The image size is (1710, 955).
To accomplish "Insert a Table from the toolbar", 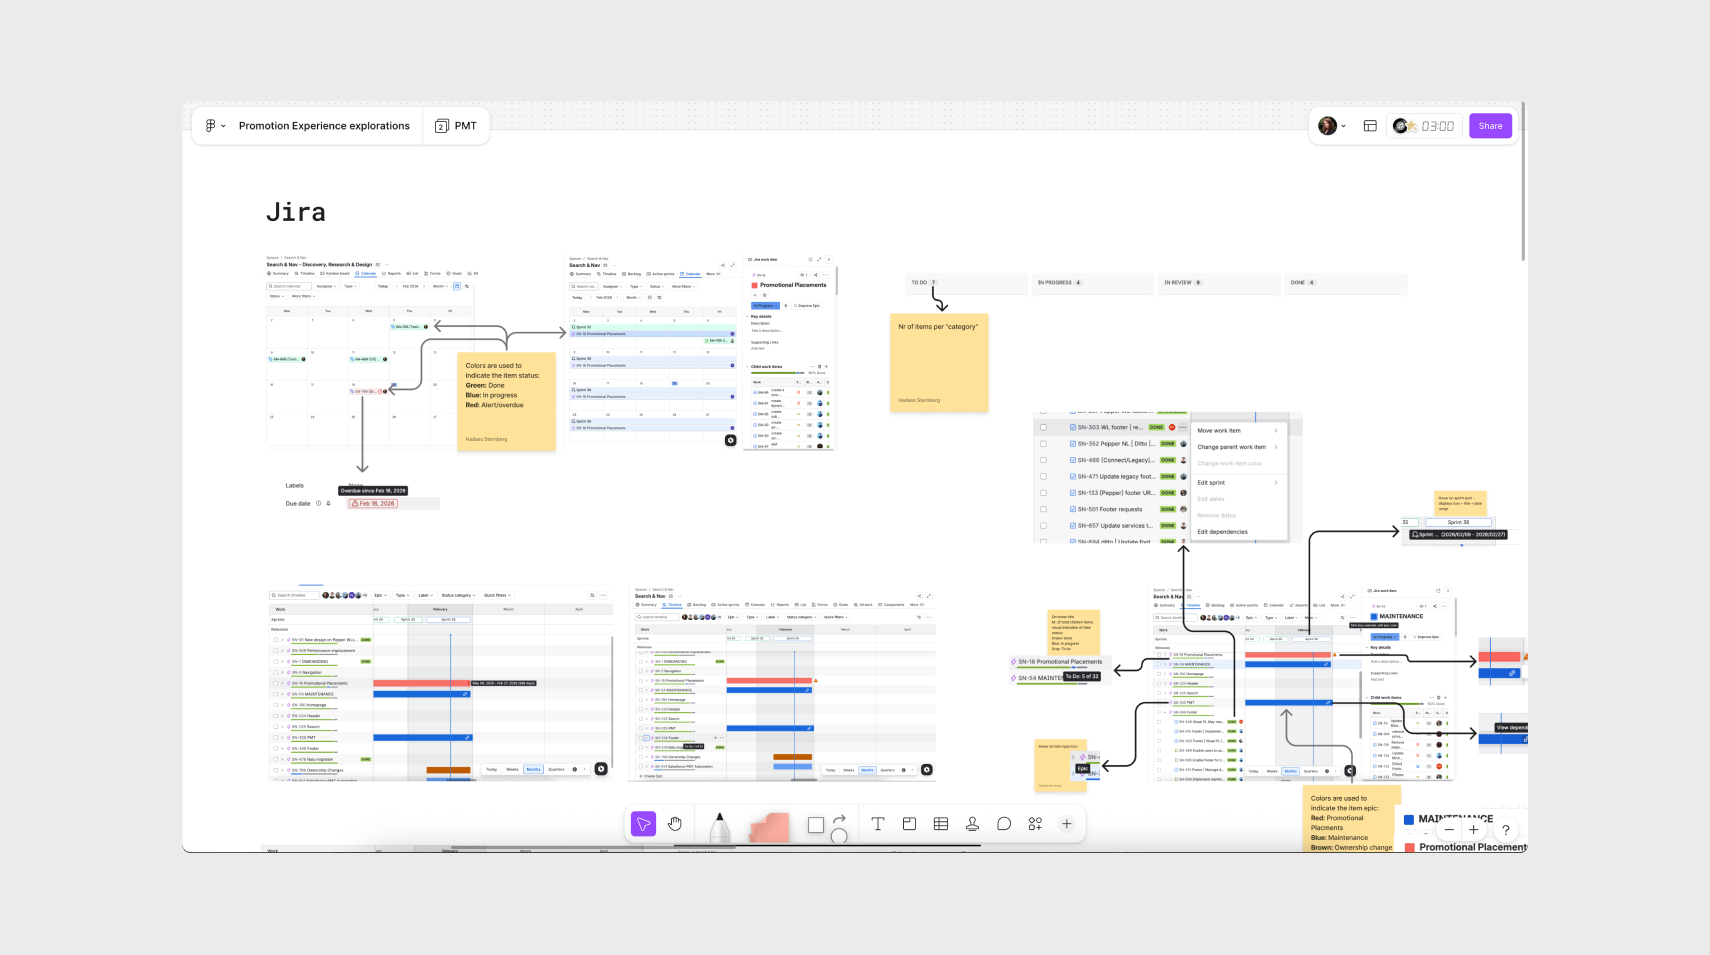I will tap(941, 824).
